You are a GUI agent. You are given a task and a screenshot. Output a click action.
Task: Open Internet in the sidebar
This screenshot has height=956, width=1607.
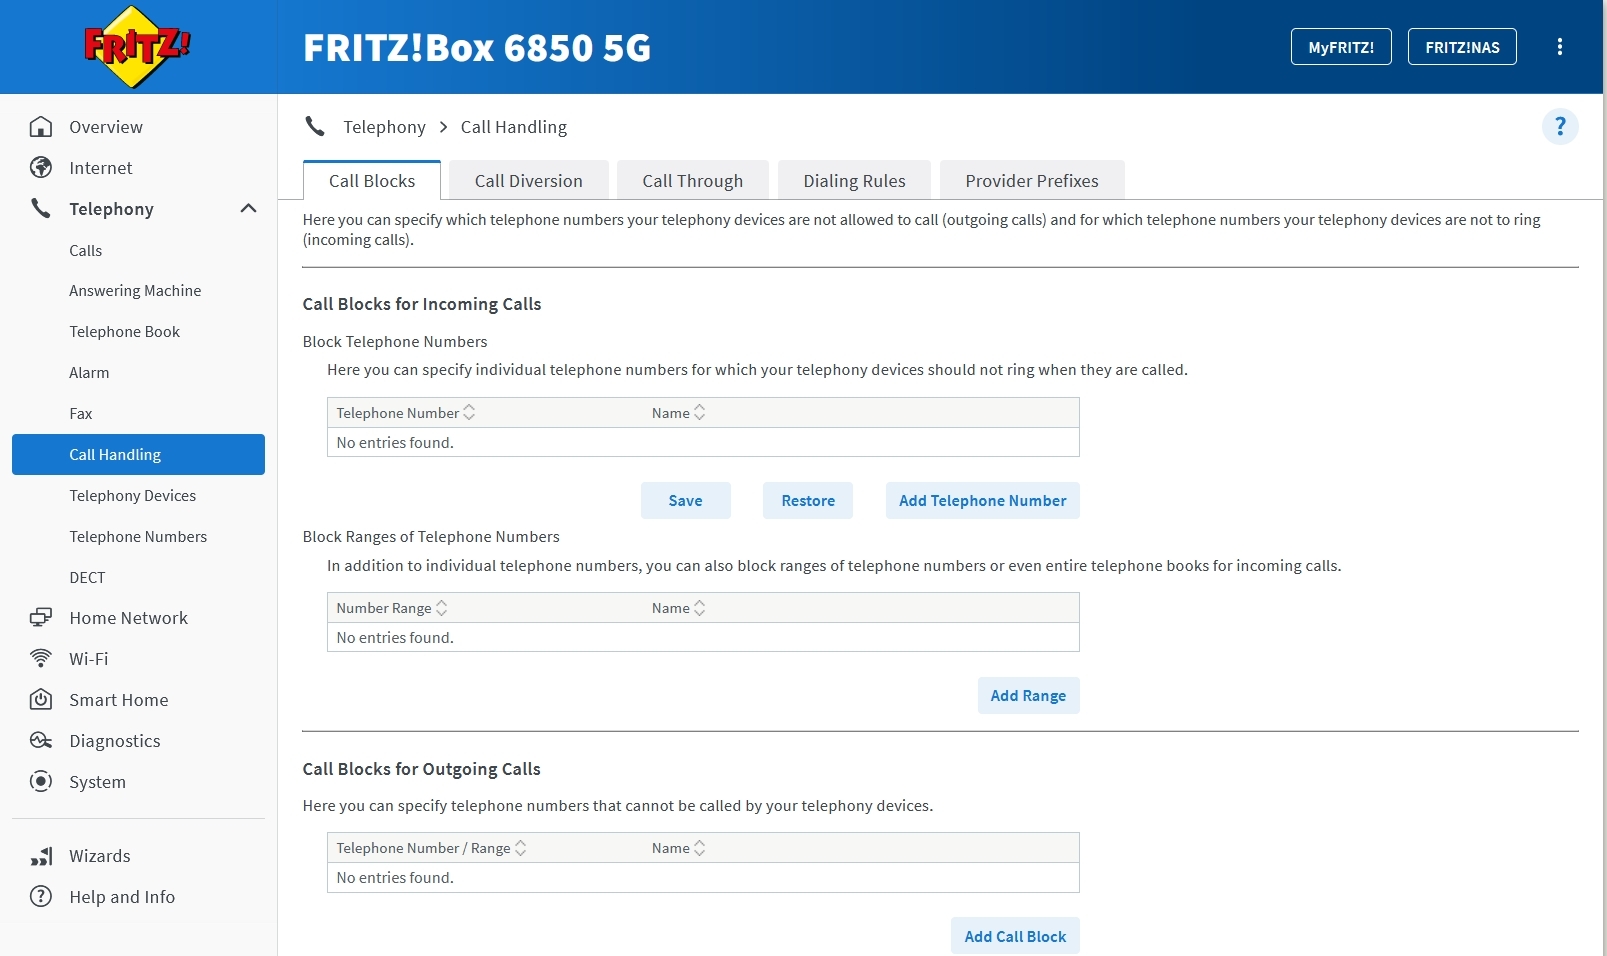tap(101, 168)
